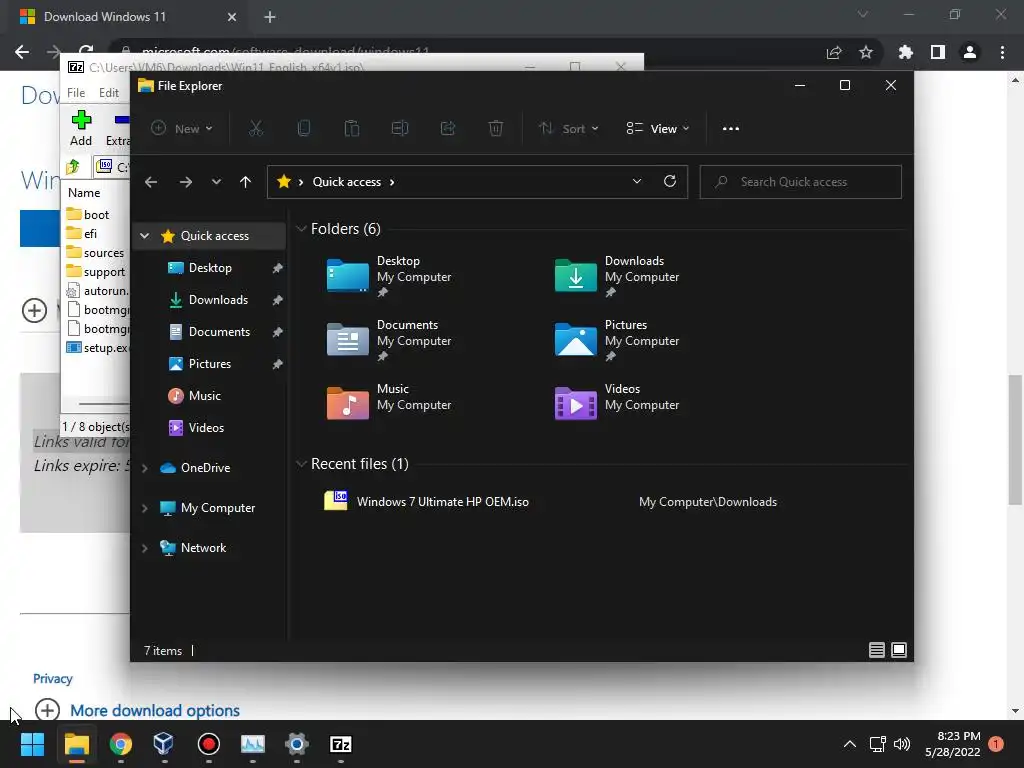Open the New dropdown in File Explorer

(x=182, y=129)
